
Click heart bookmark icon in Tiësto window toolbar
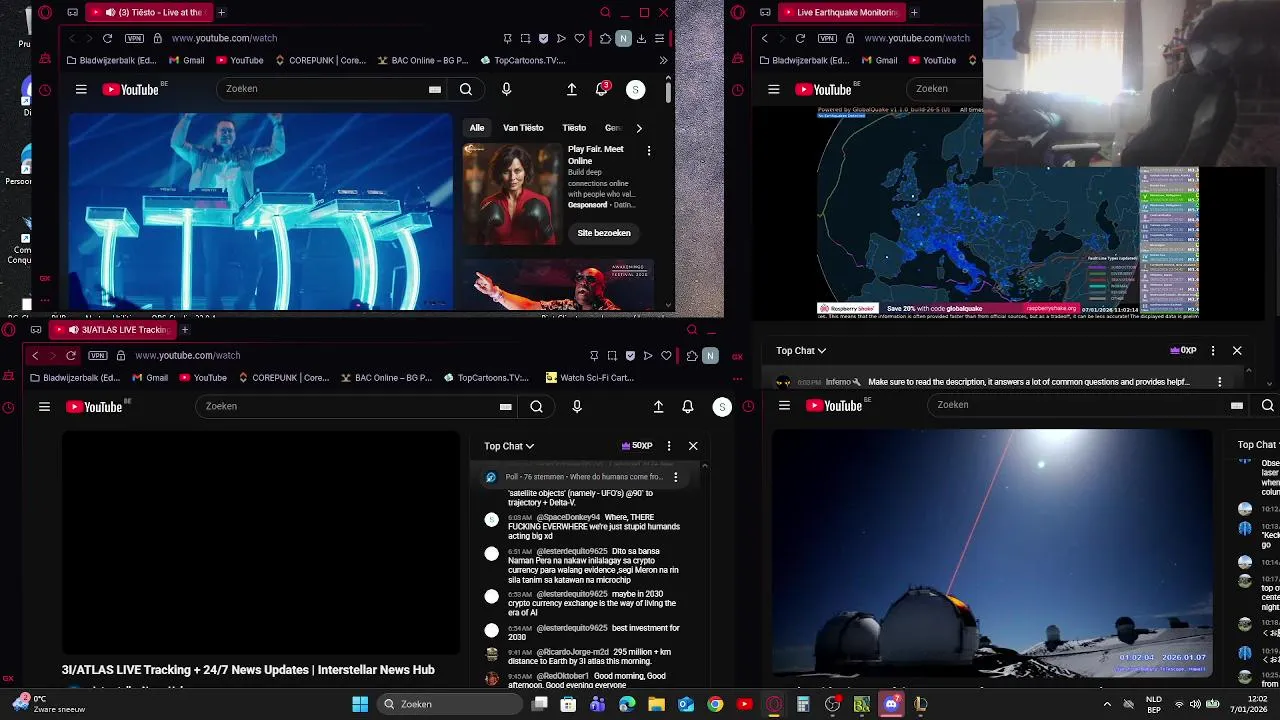click(579, 38)
